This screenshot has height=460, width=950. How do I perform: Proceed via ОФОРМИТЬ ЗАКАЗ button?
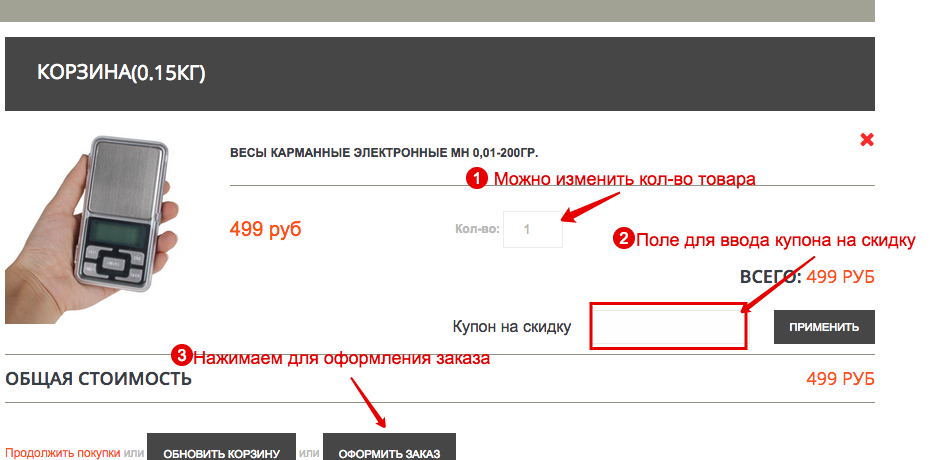tap(389, 450)
